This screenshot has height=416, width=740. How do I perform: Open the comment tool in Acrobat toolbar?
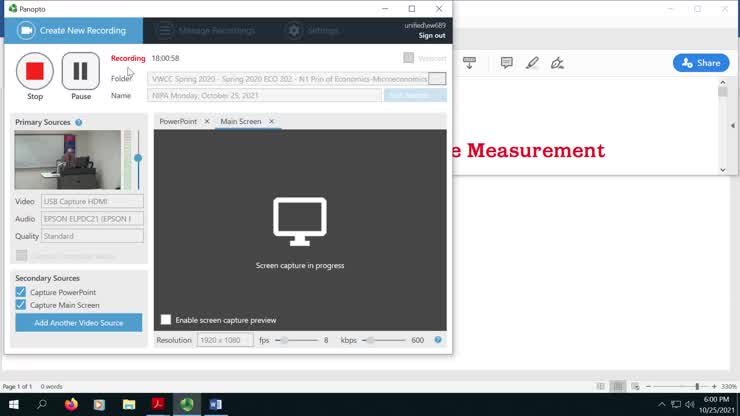(506, 63)
